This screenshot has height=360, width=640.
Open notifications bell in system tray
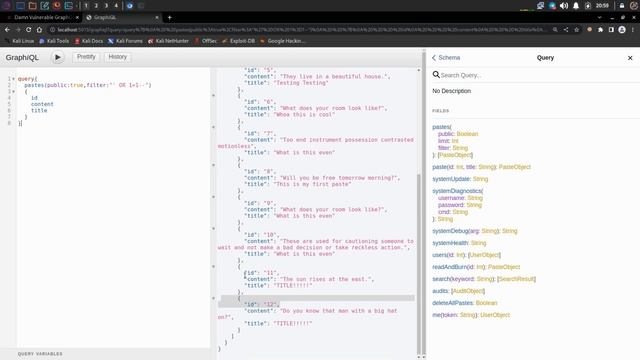point(576,6)
